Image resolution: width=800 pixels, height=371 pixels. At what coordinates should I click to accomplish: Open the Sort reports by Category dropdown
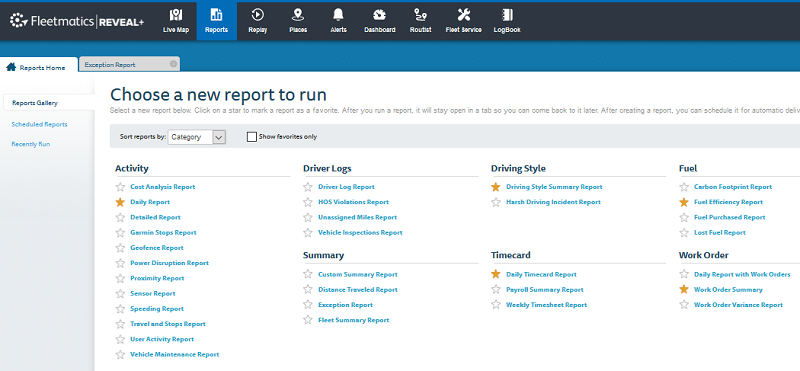click(196, 137)
